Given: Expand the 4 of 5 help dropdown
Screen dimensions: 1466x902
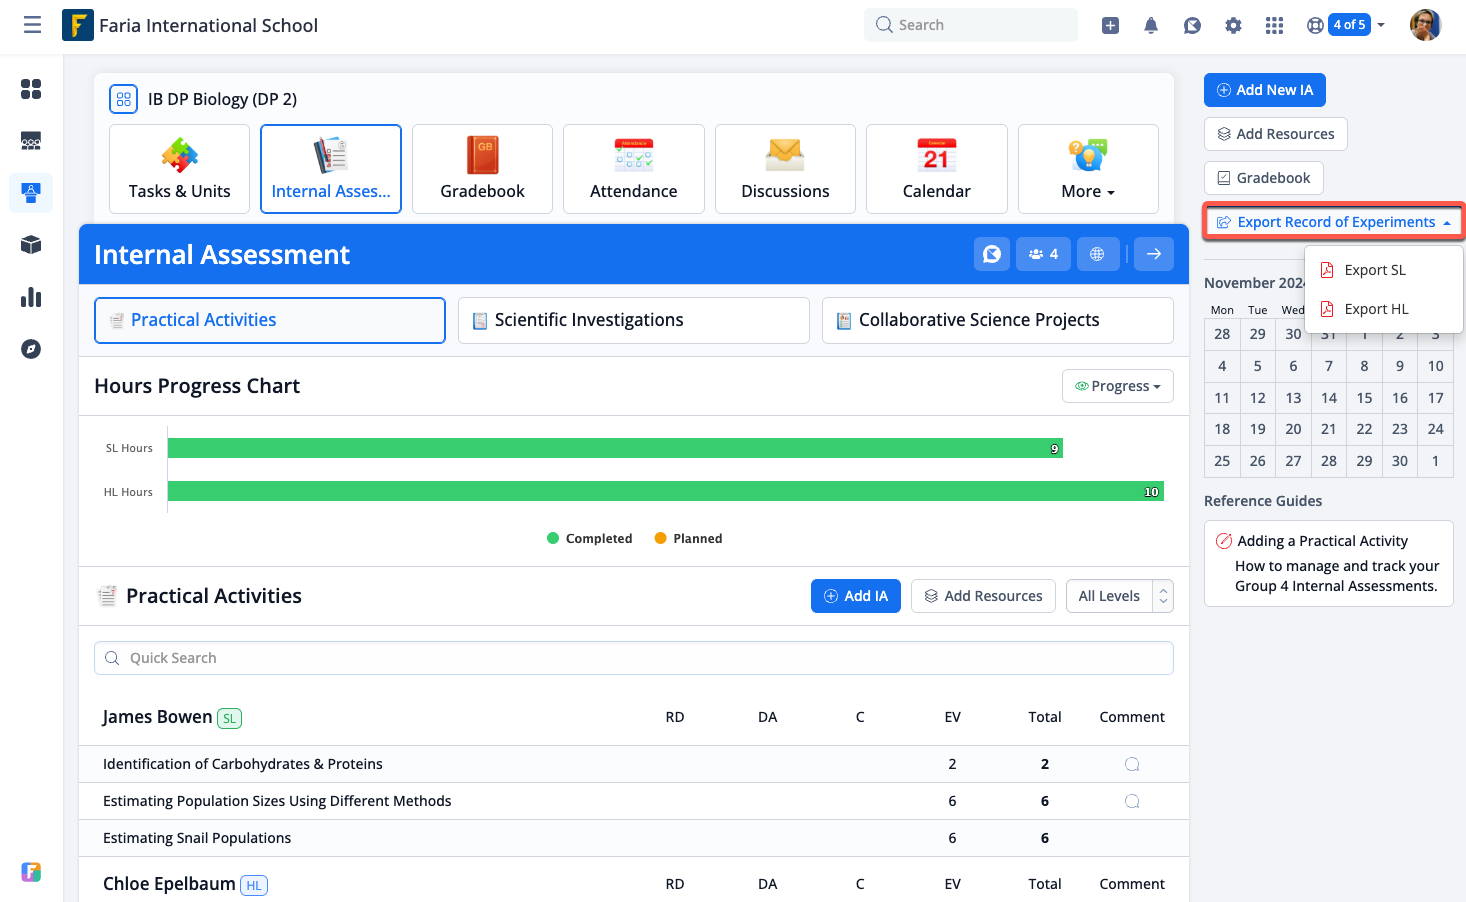Looking at the screenshot, I should click(x=1356, y=25).
